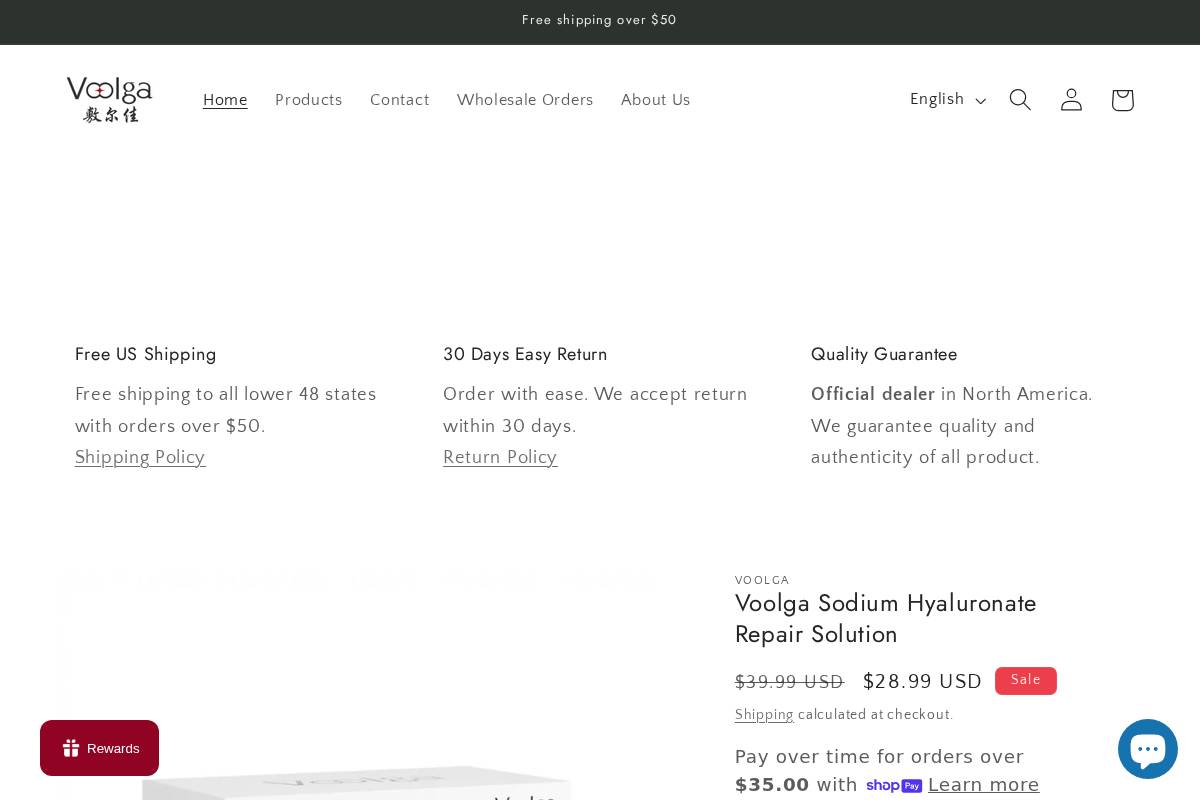Click the Voolga store logo
This screenshot has height=800, width=1200.
pos(109,99)
